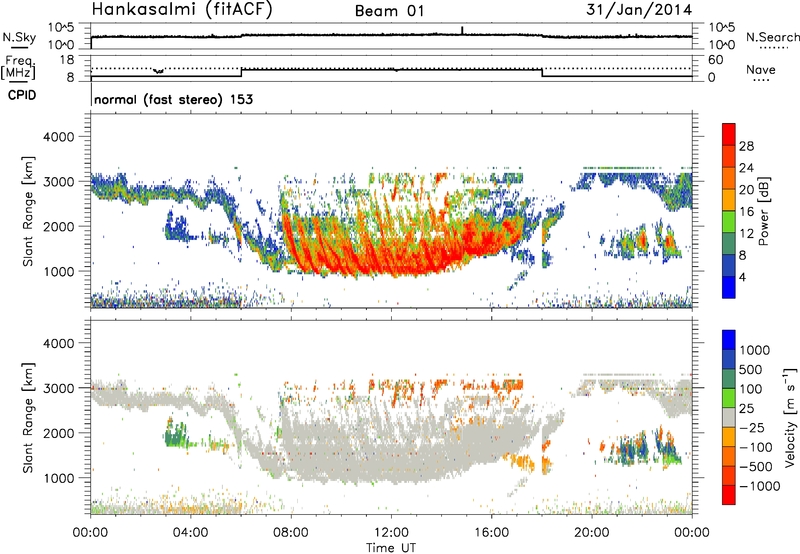Pick the gray segment between 25 and -25 velocity
Screen dimensions: 800x554
click(729, 417)
